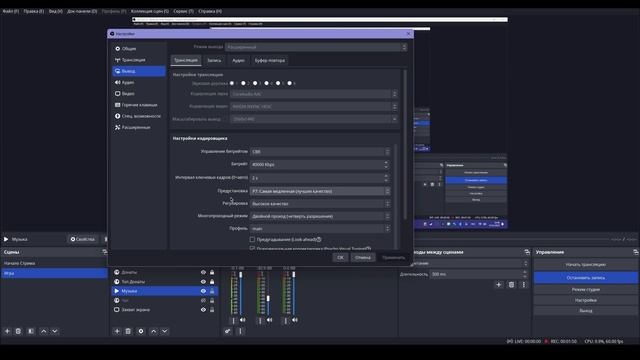This screenshot has width=640, height=360.
Task: Show the hidden Чат source
Action: tap(203, 300)
